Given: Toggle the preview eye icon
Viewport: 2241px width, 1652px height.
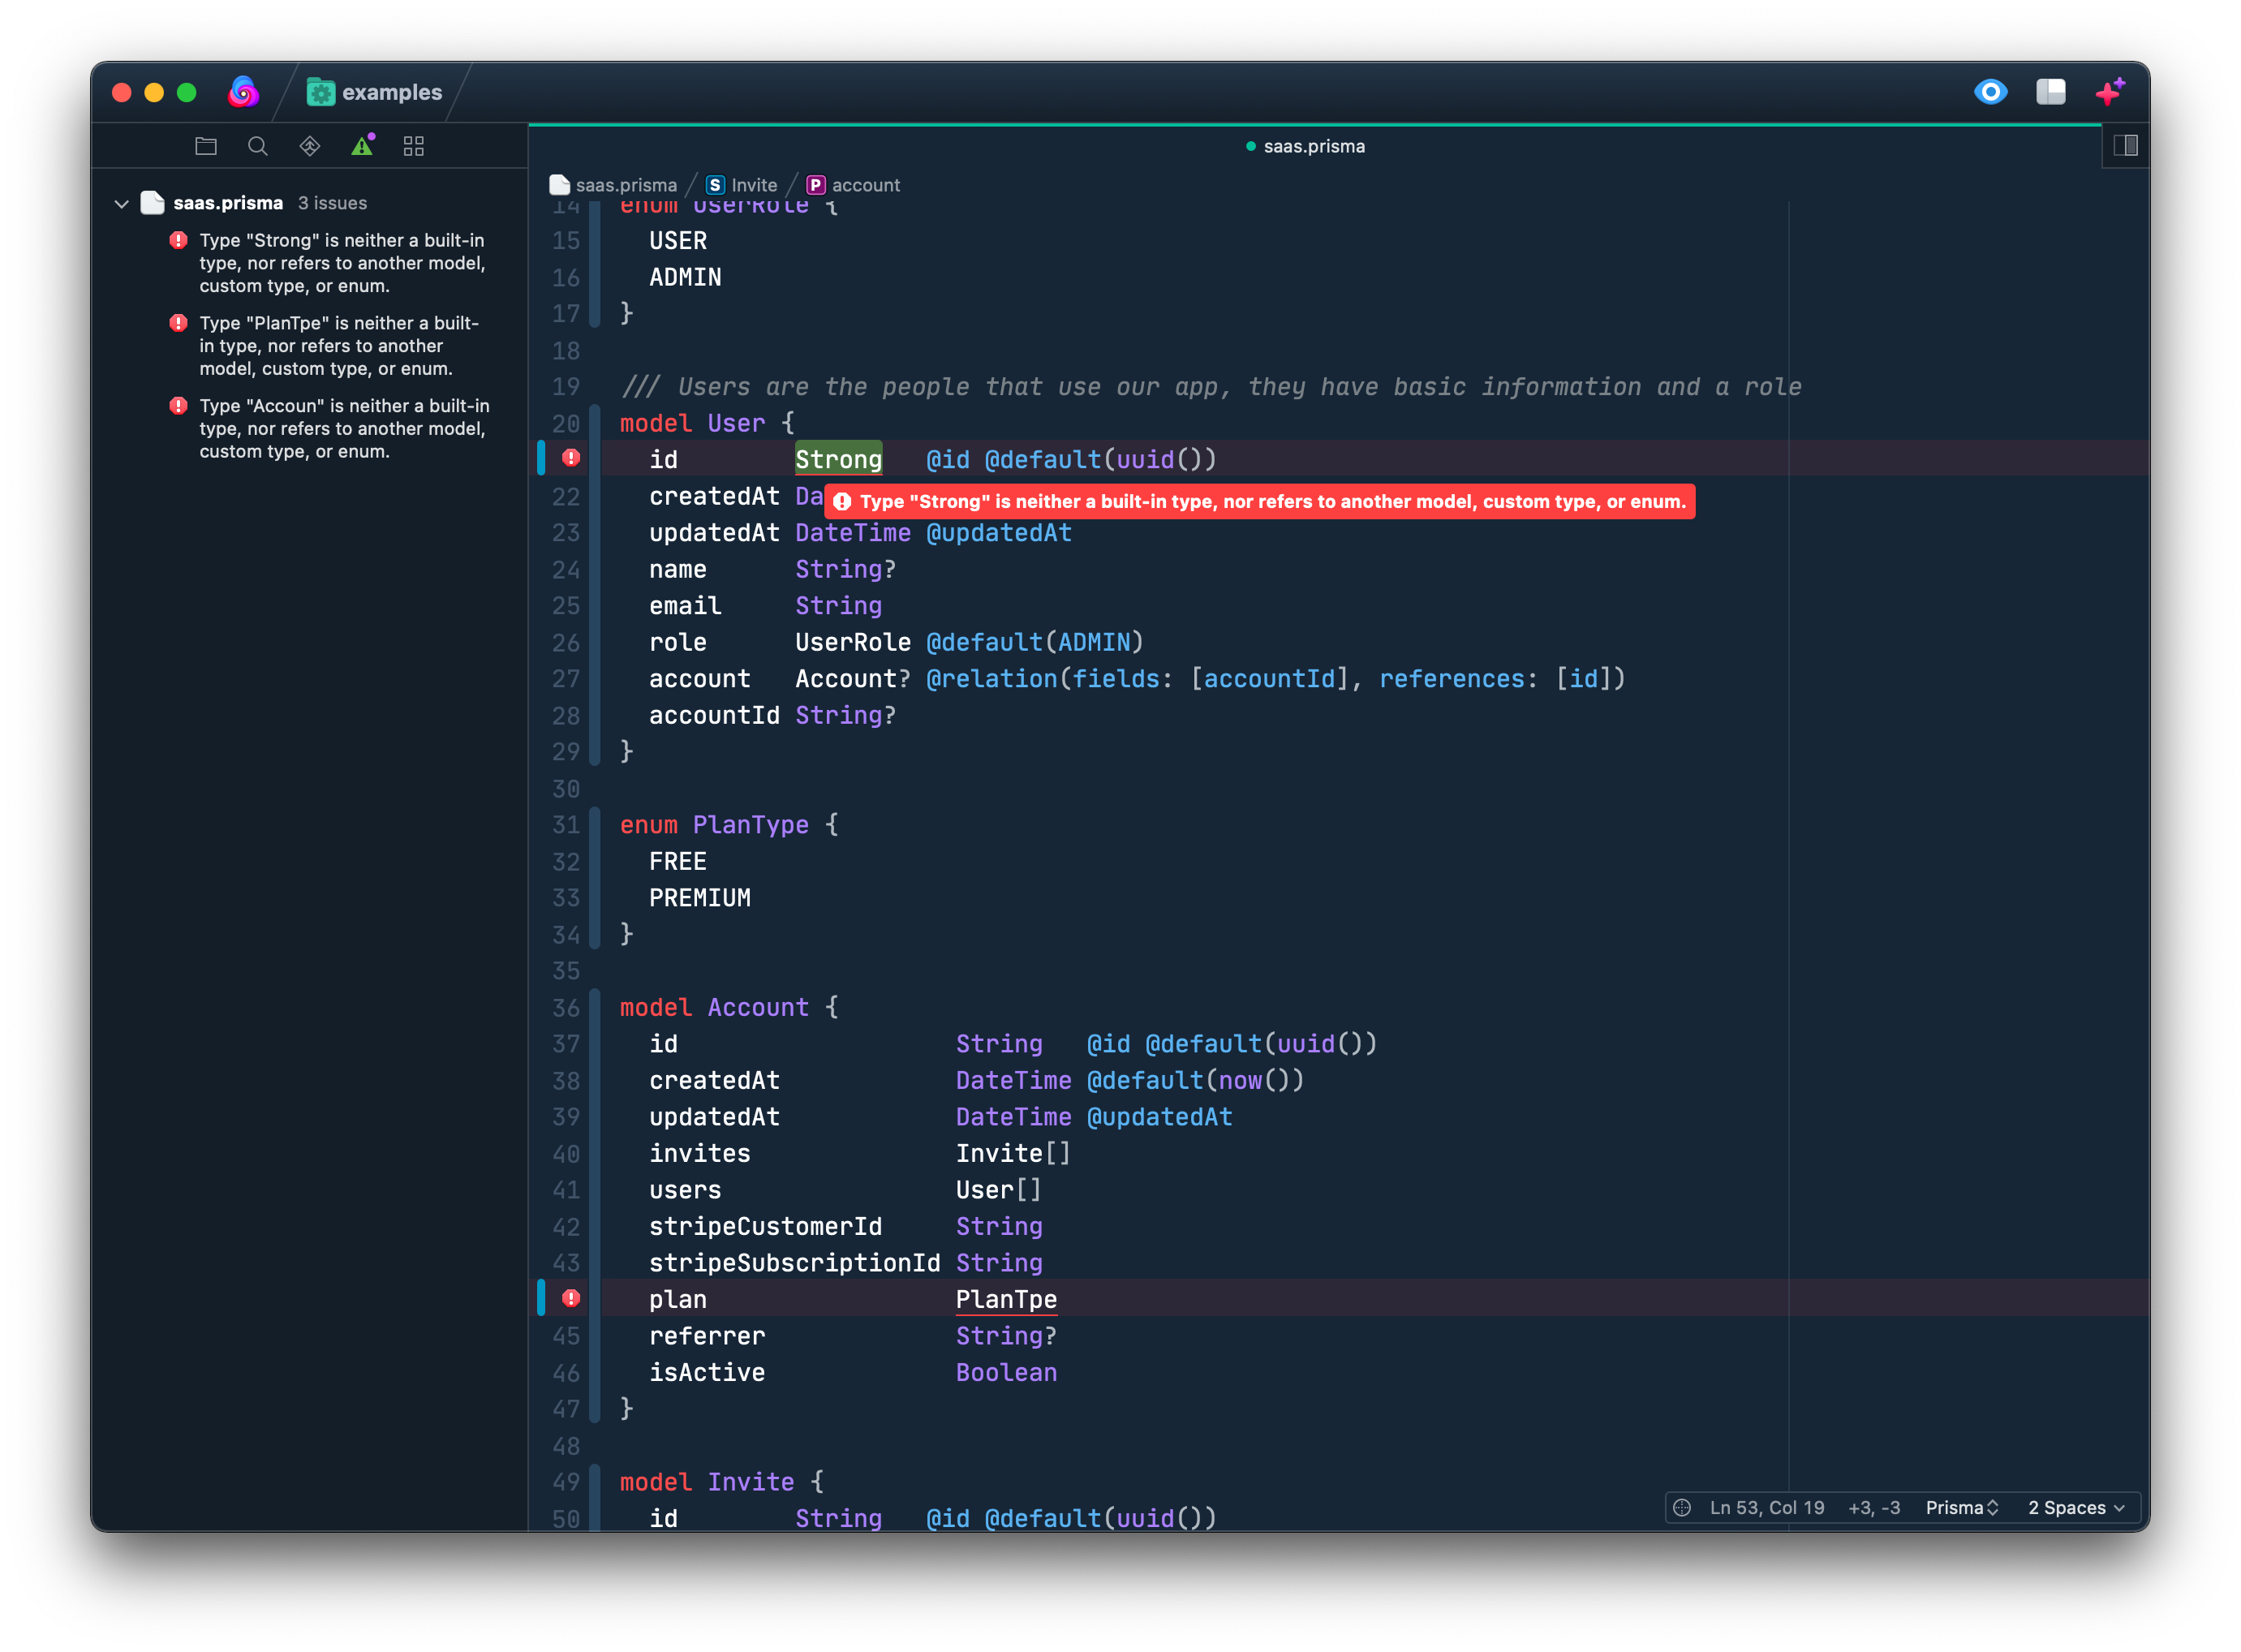Looking at the screenshot, I should click(x=1990, y=92).
